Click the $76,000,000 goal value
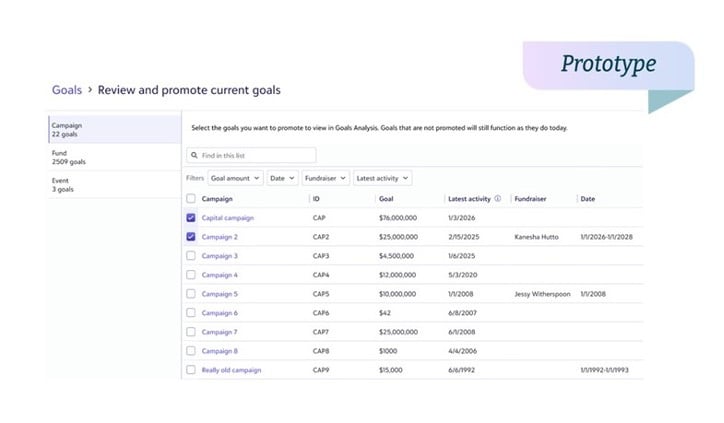The image size is (724, 423). [x=398, y=218]
